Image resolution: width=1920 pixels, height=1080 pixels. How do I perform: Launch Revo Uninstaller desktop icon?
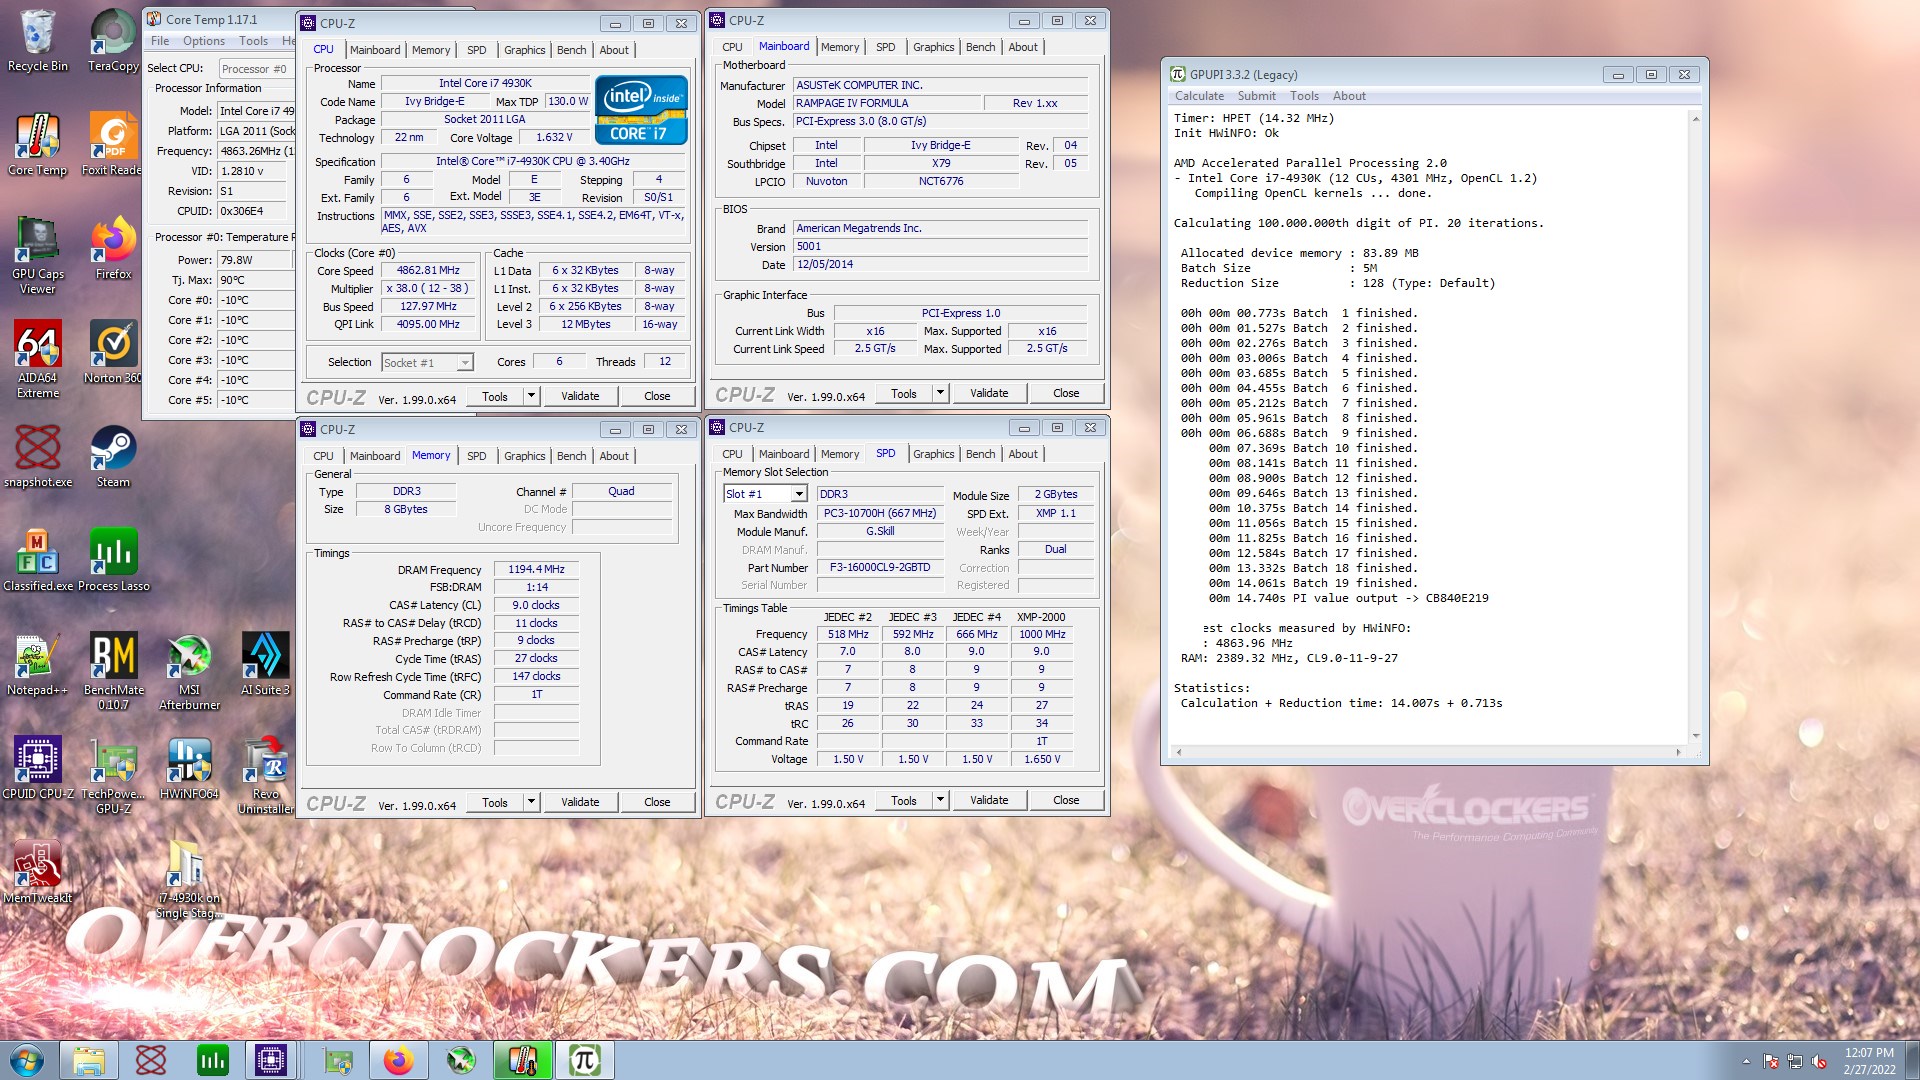click(265, 776)
